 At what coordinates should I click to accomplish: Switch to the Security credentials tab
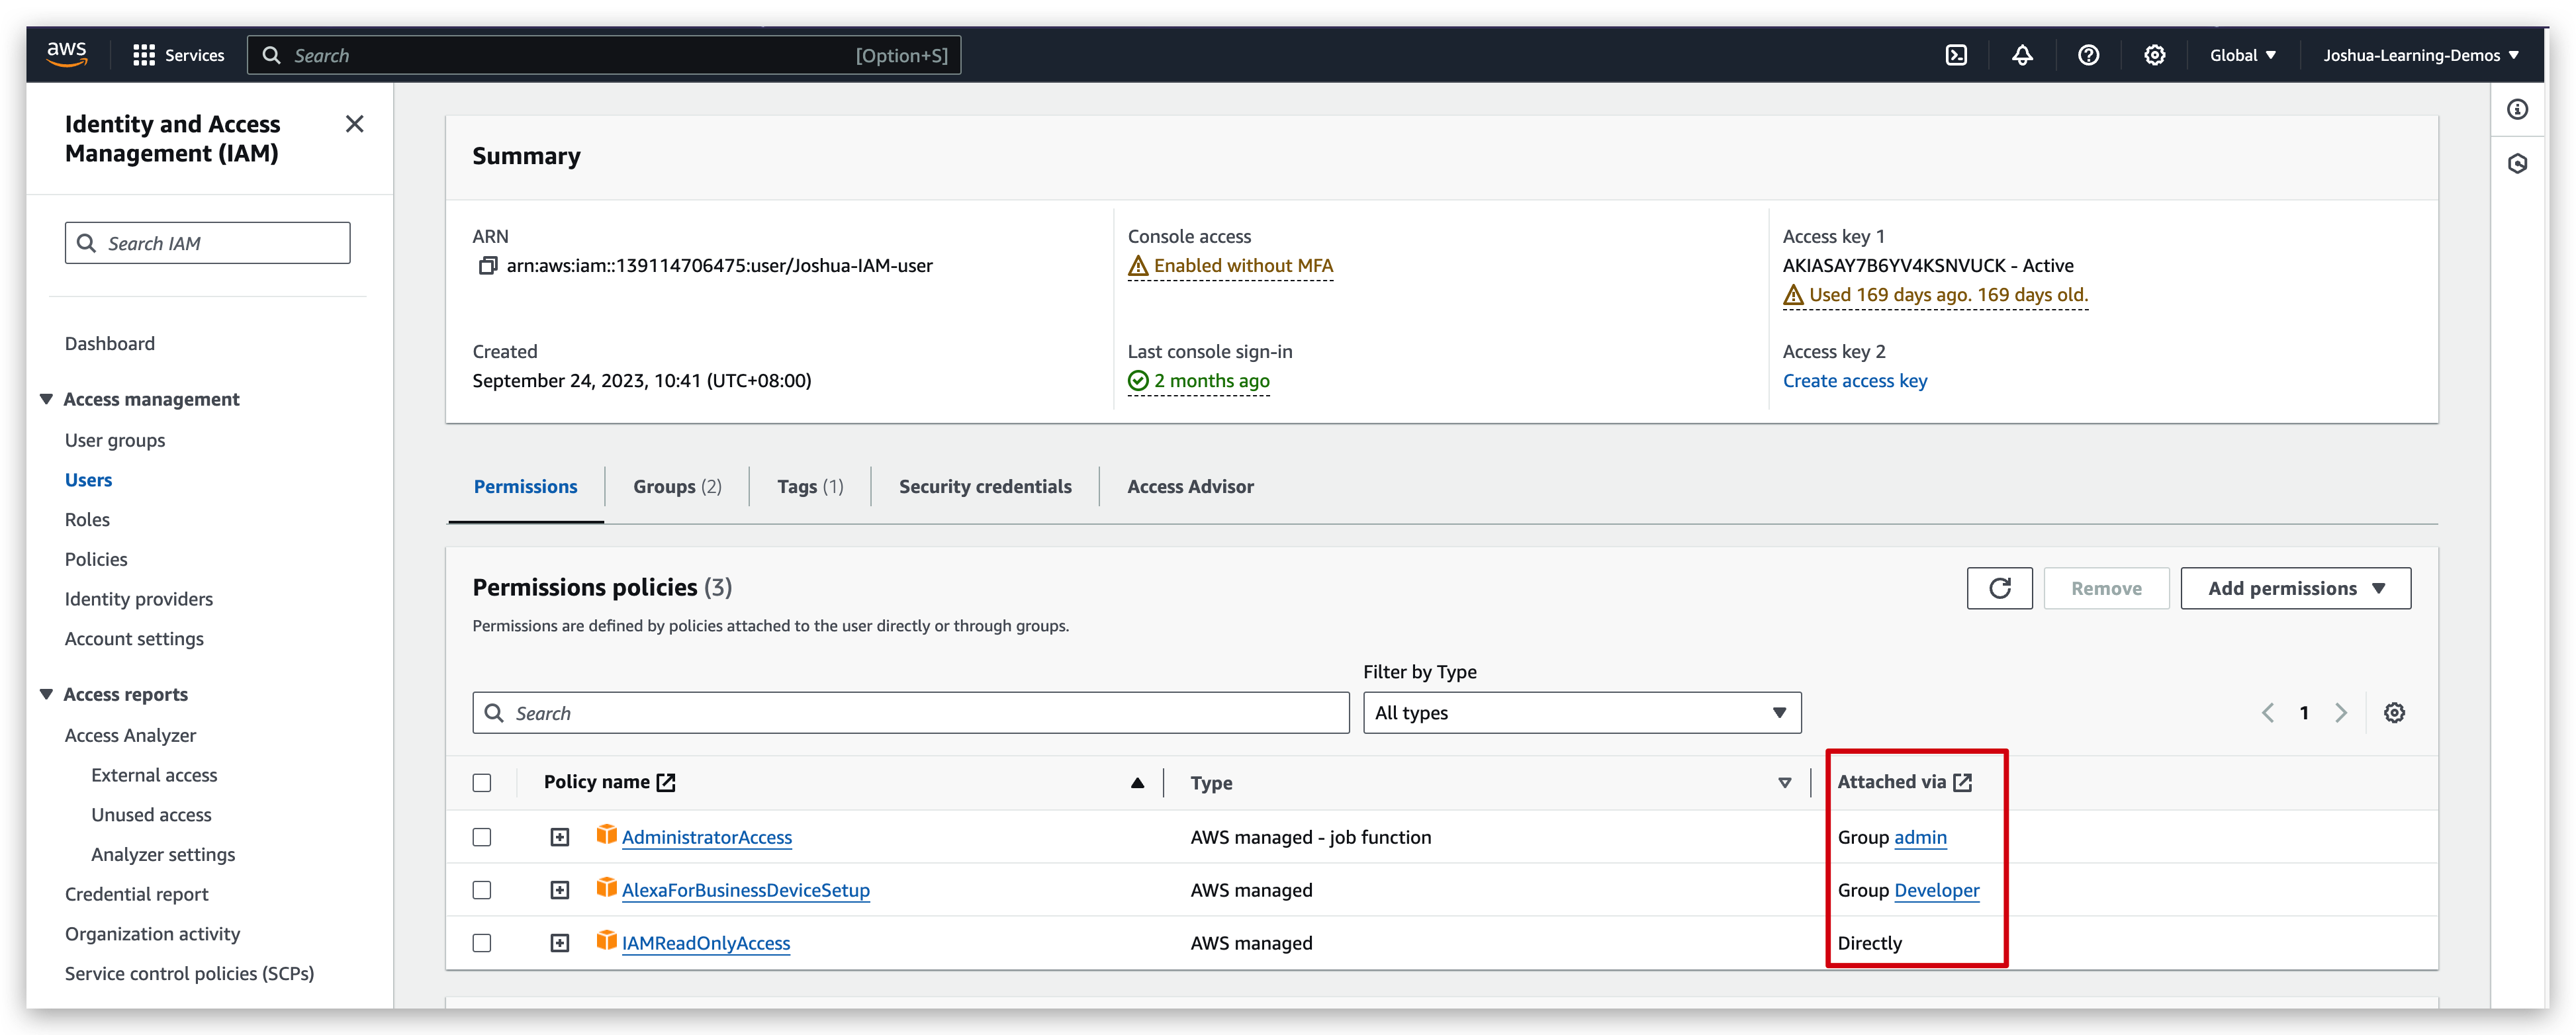click(x=984, y=487)
